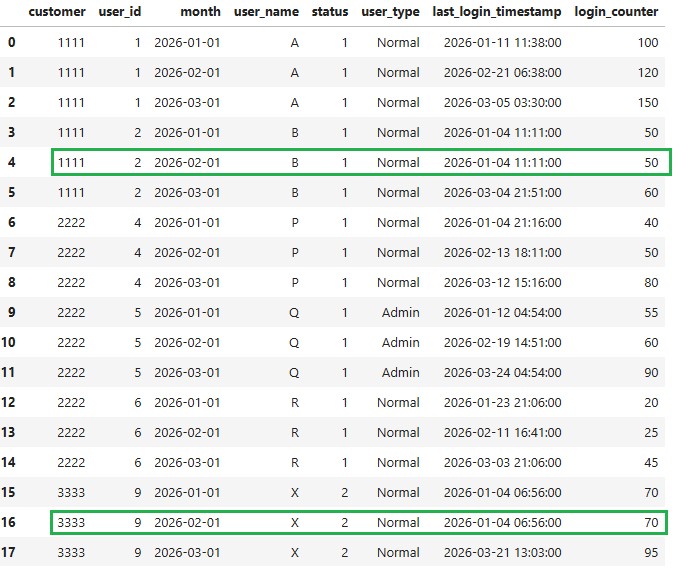Viewport: 686px width, 568px height.
Task: Click timestamp 2026-01-11 11:38:00 cell
Action: [x=502, y=42]
